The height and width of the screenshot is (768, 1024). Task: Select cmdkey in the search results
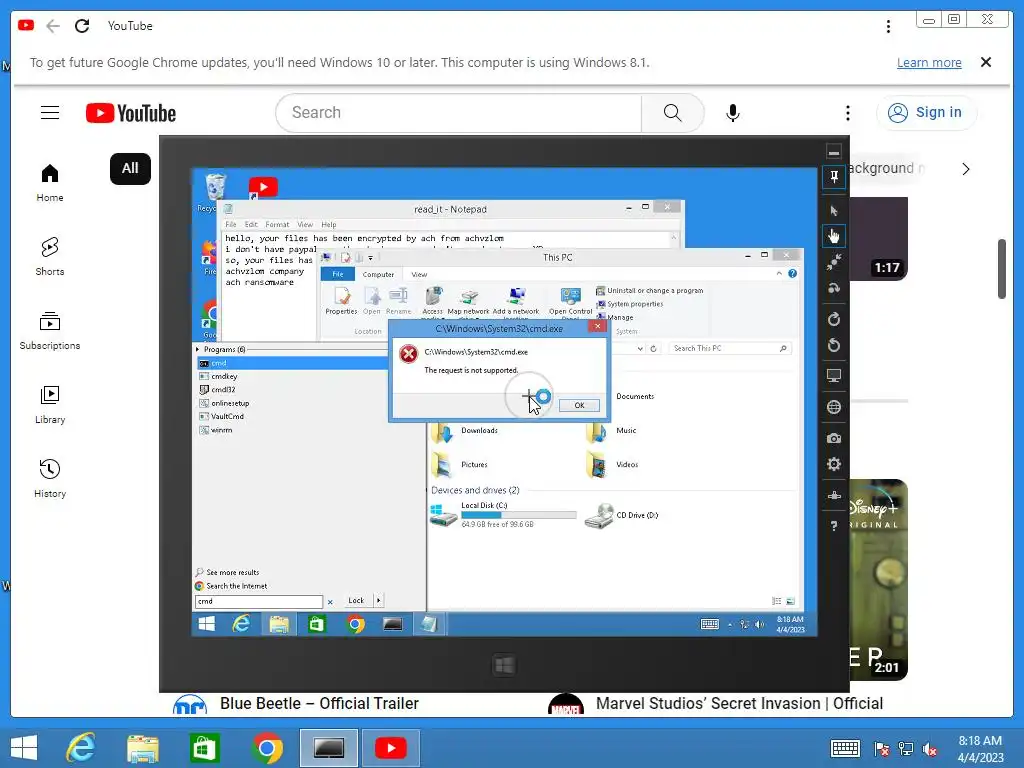pyautogui.click(x=224, y=377)
